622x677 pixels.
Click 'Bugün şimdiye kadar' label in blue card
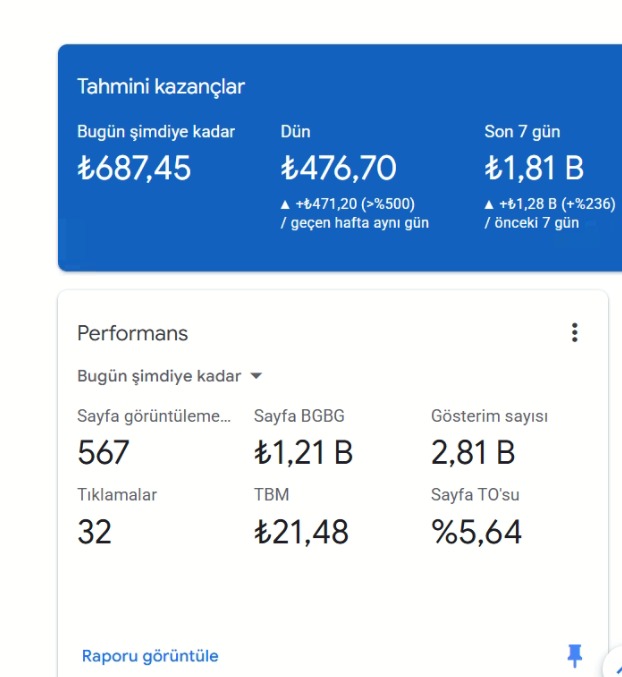tap(156, 132)
